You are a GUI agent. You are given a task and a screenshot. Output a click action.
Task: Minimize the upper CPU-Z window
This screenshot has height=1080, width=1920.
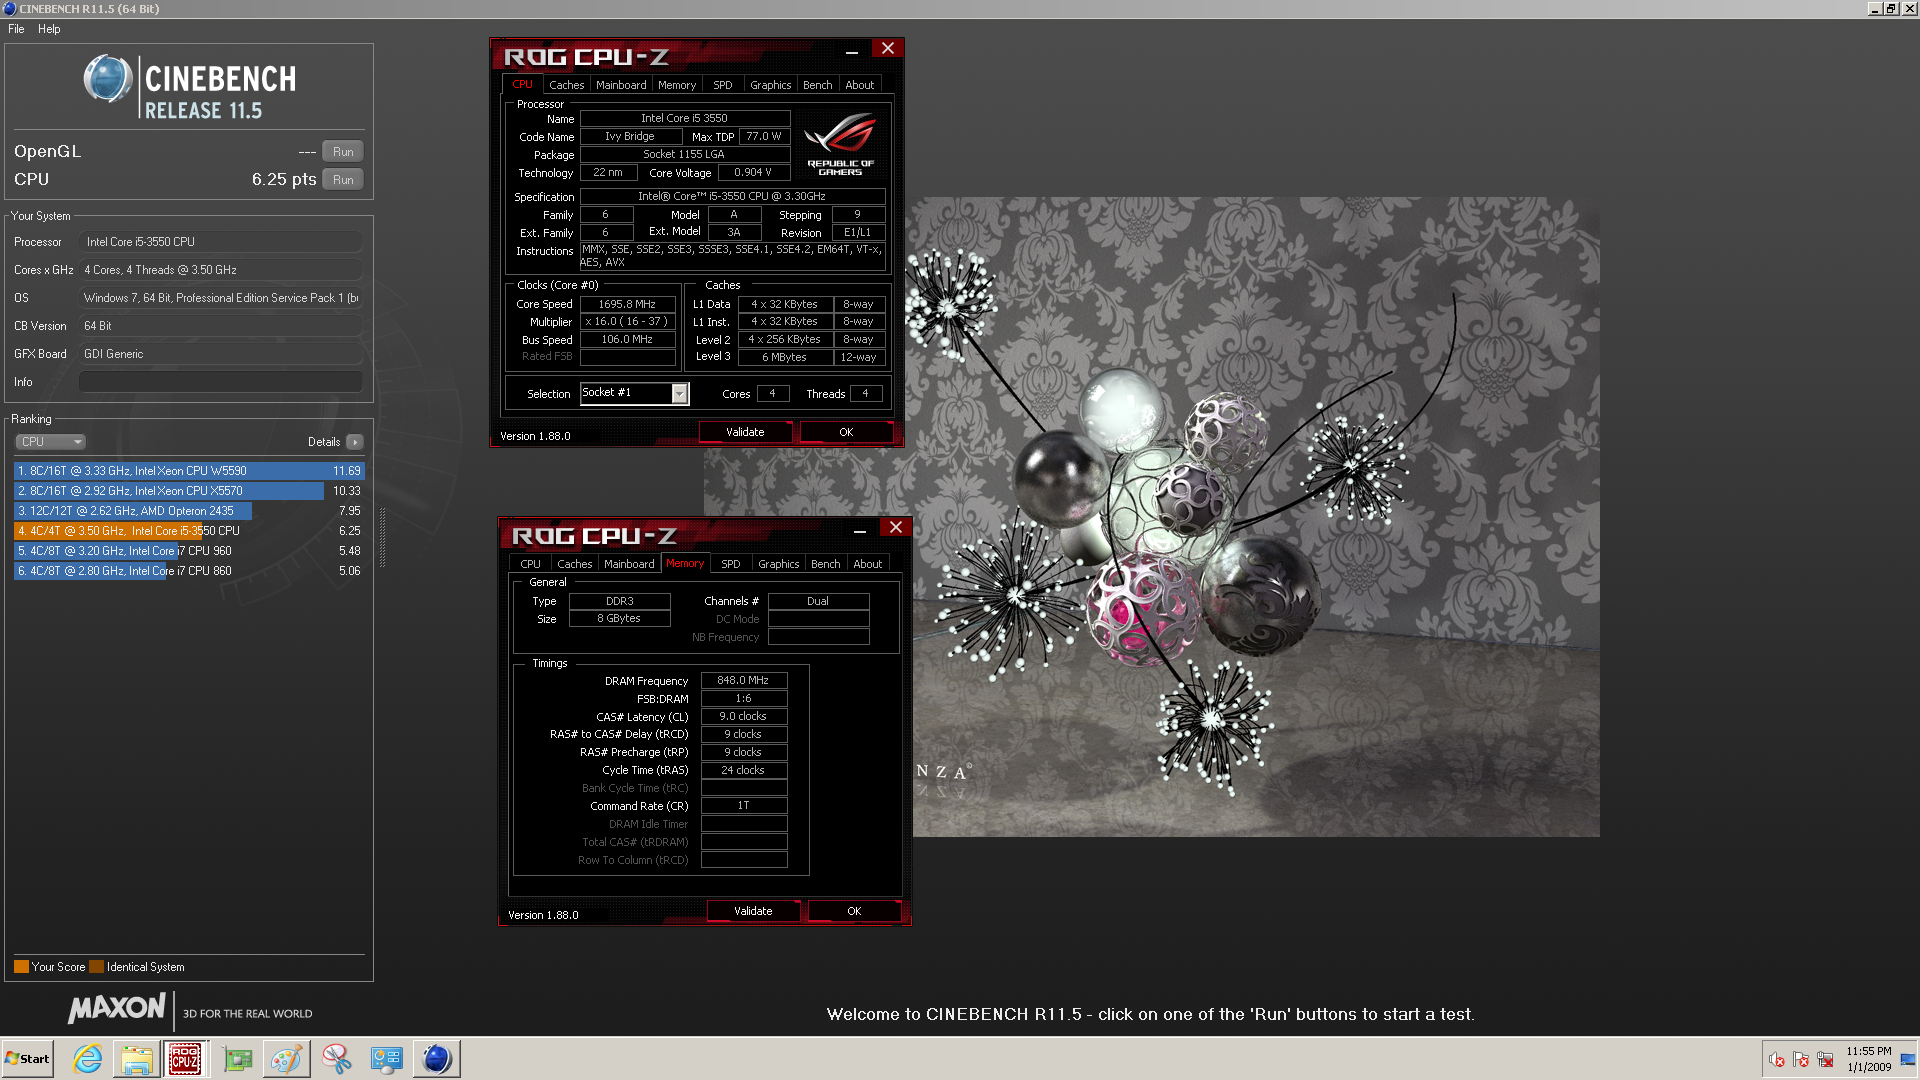click(851, 50)
